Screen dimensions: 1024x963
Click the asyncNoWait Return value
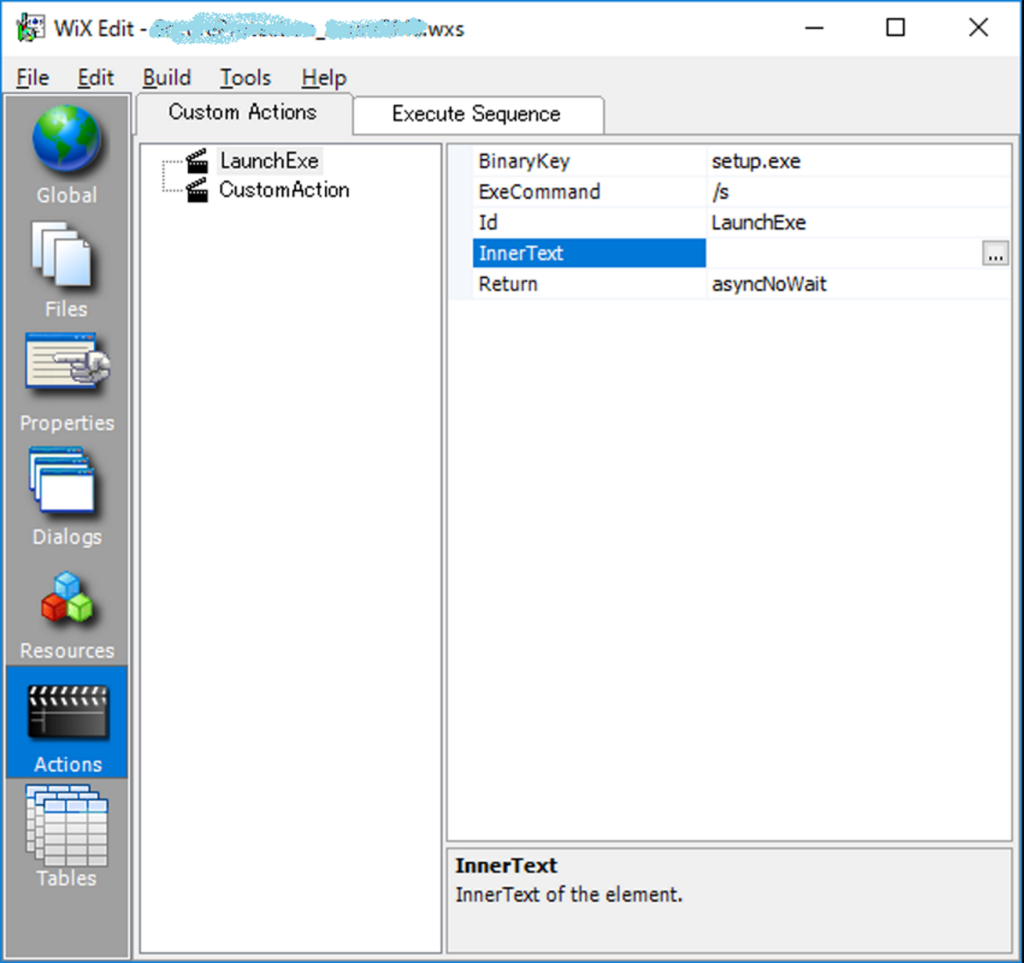(859, 284)
